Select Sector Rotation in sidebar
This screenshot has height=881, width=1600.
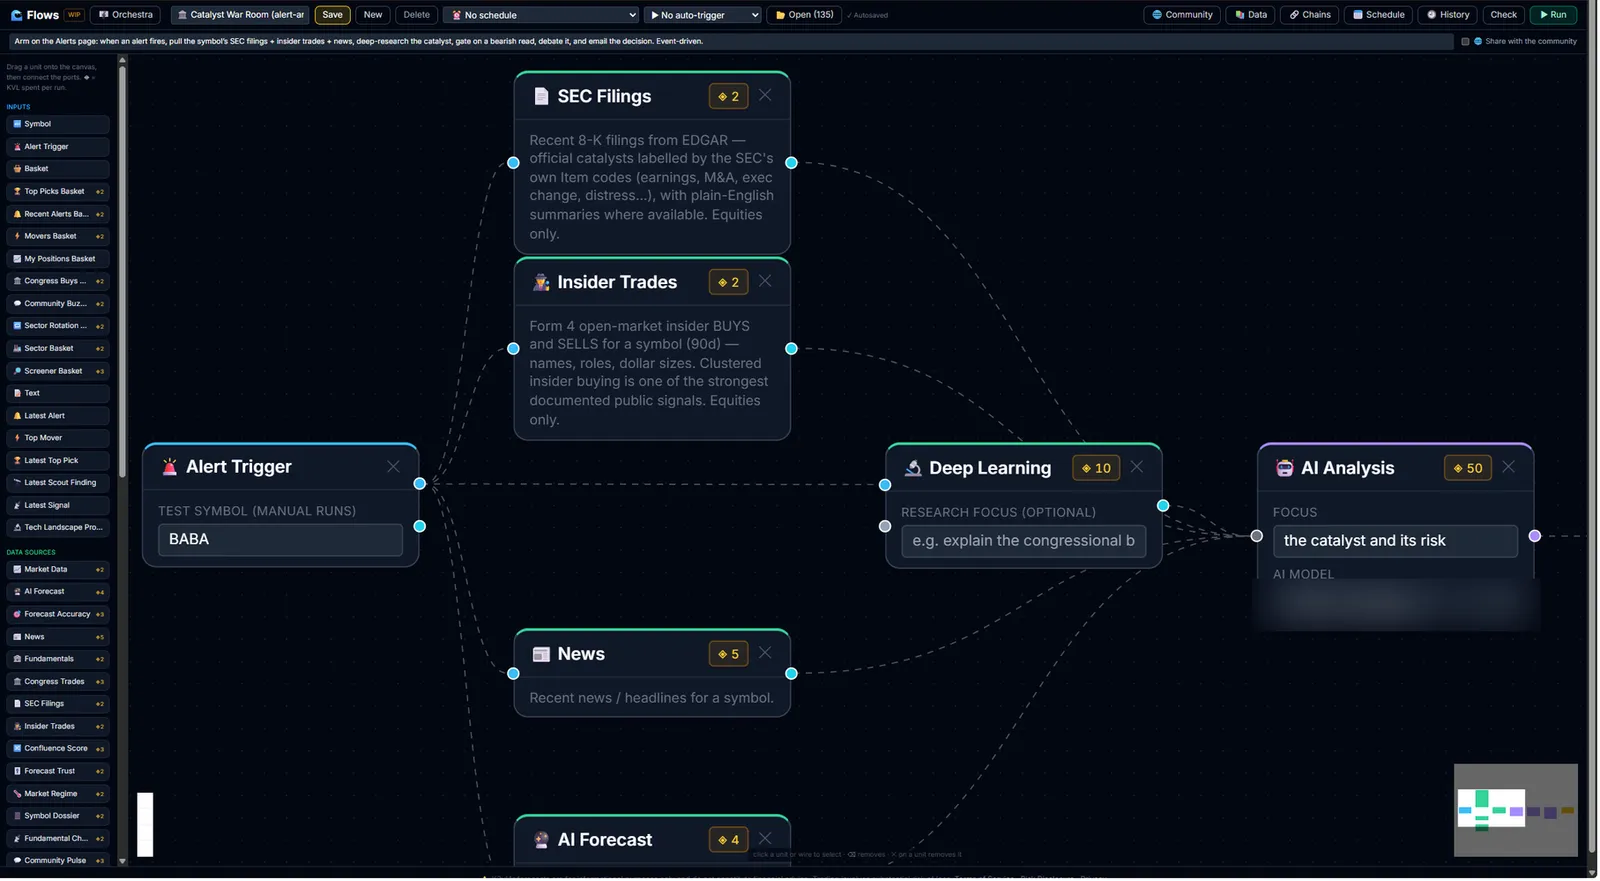click(58, 326)
